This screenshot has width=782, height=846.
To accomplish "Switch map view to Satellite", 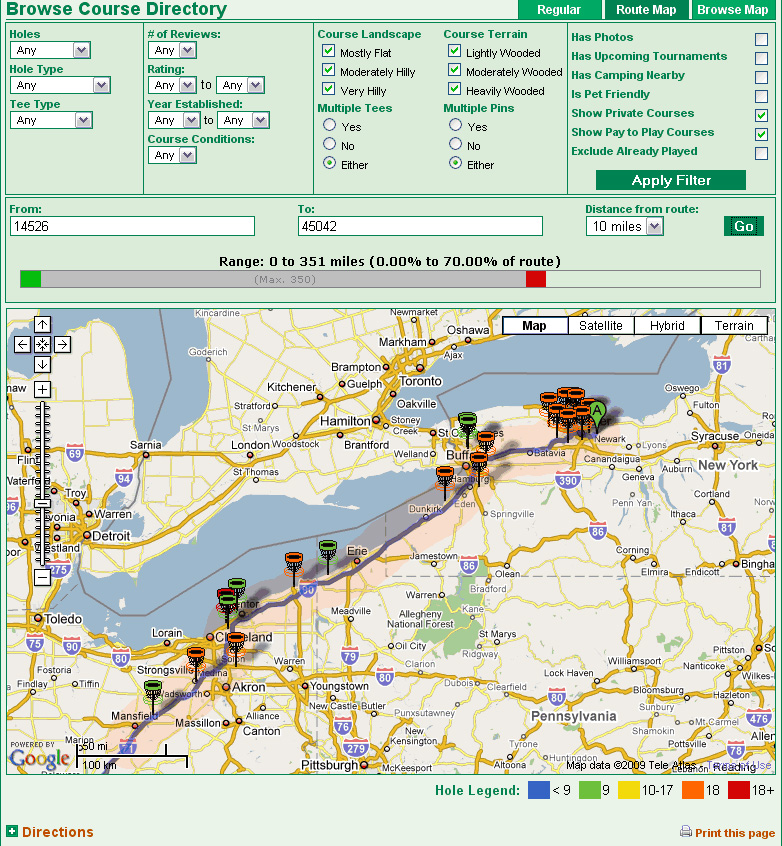I will click(601, 326).
